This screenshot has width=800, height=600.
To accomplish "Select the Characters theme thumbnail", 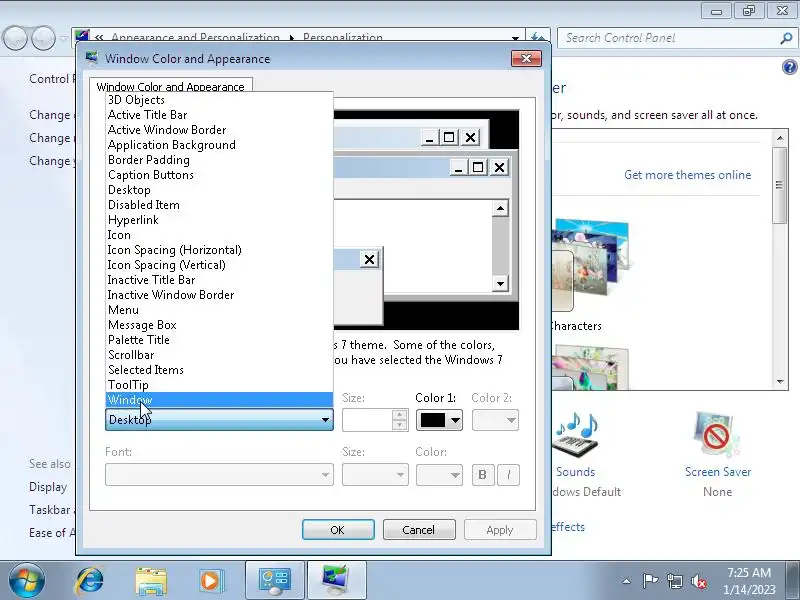I will pos(592,265).
